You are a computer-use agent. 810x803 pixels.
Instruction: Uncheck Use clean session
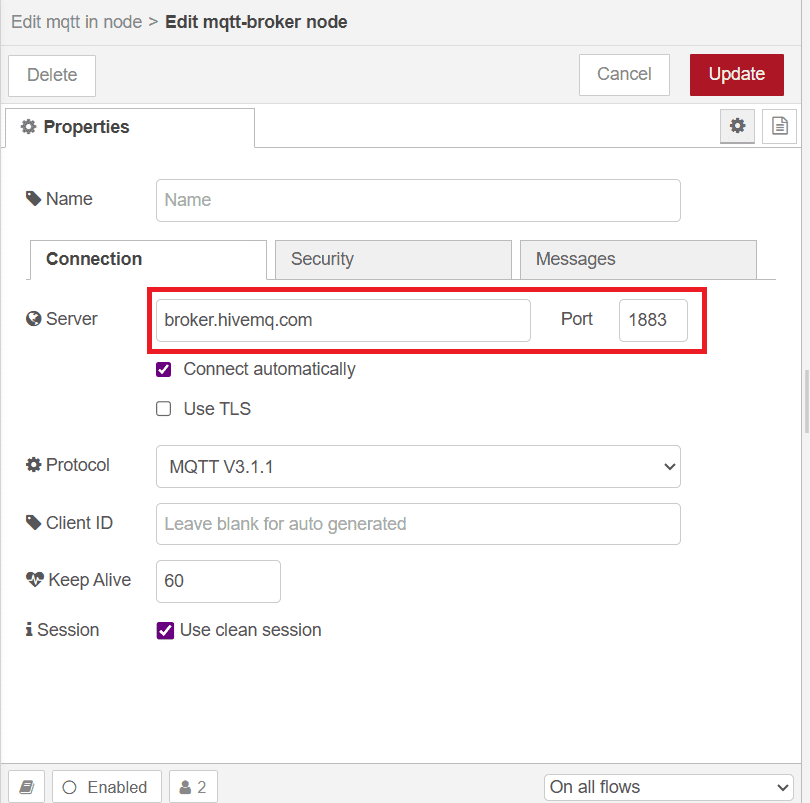coord(163,630)
